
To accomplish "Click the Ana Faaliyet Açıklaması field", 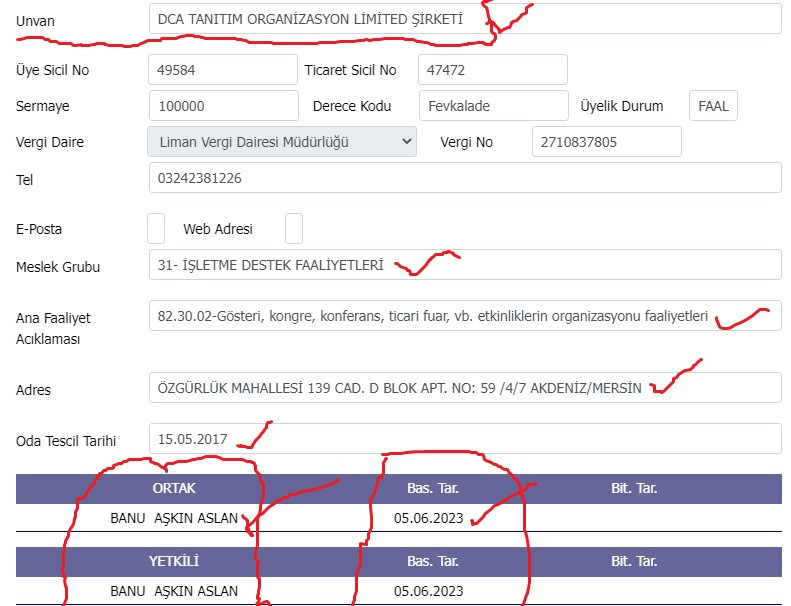I will point(465,316).
